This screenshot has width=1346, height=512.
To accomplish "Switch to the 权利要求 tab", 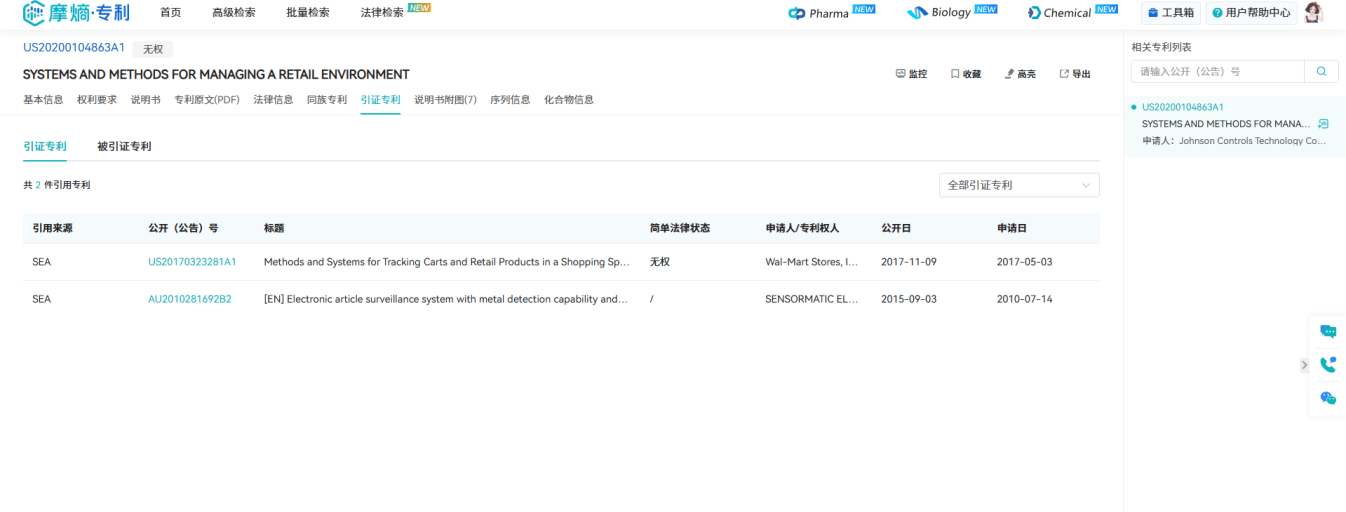I will pyautogui.click(x=97, y=100).
